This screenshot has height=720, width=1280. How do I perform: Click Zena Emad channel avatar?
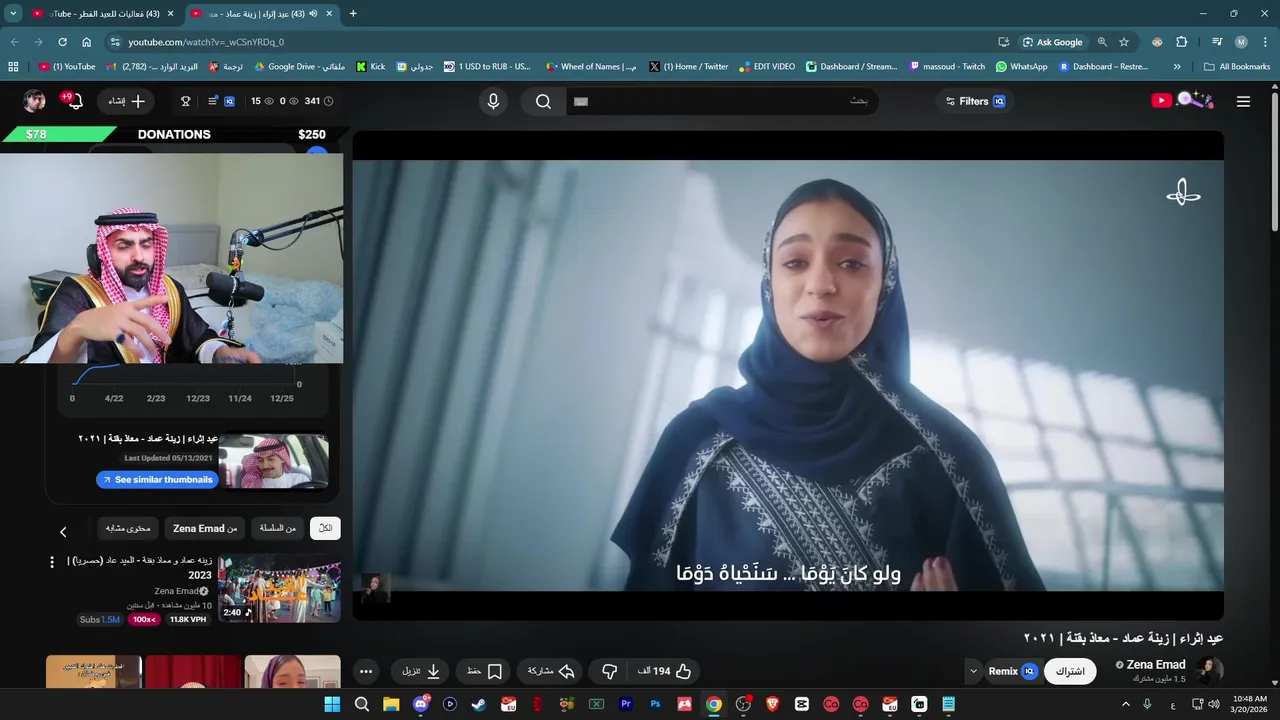tap(1210, 671)
